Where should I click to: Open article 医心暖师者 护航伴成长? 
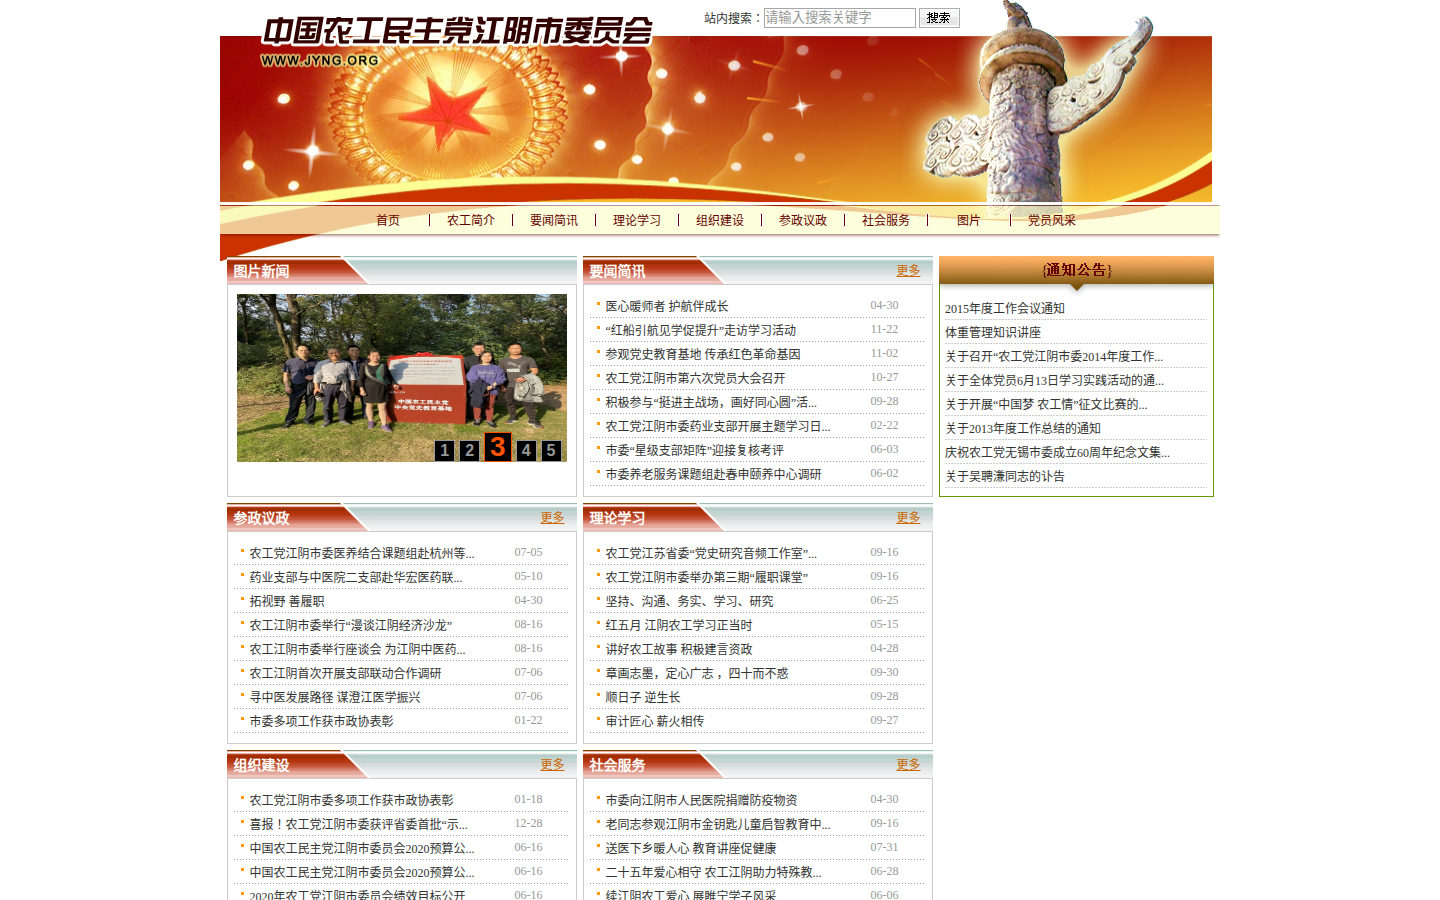tap(667, 306)
